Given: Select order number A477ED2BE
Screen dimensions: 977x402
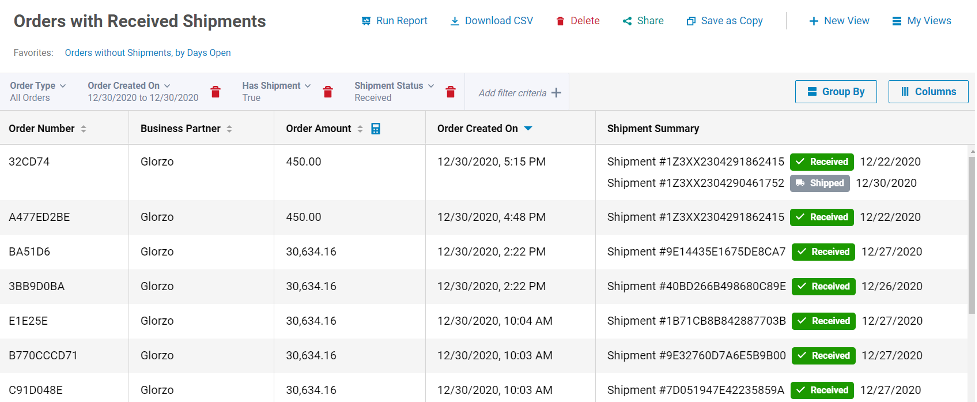Looking at the screenshot, I should [x=39, y=218].
